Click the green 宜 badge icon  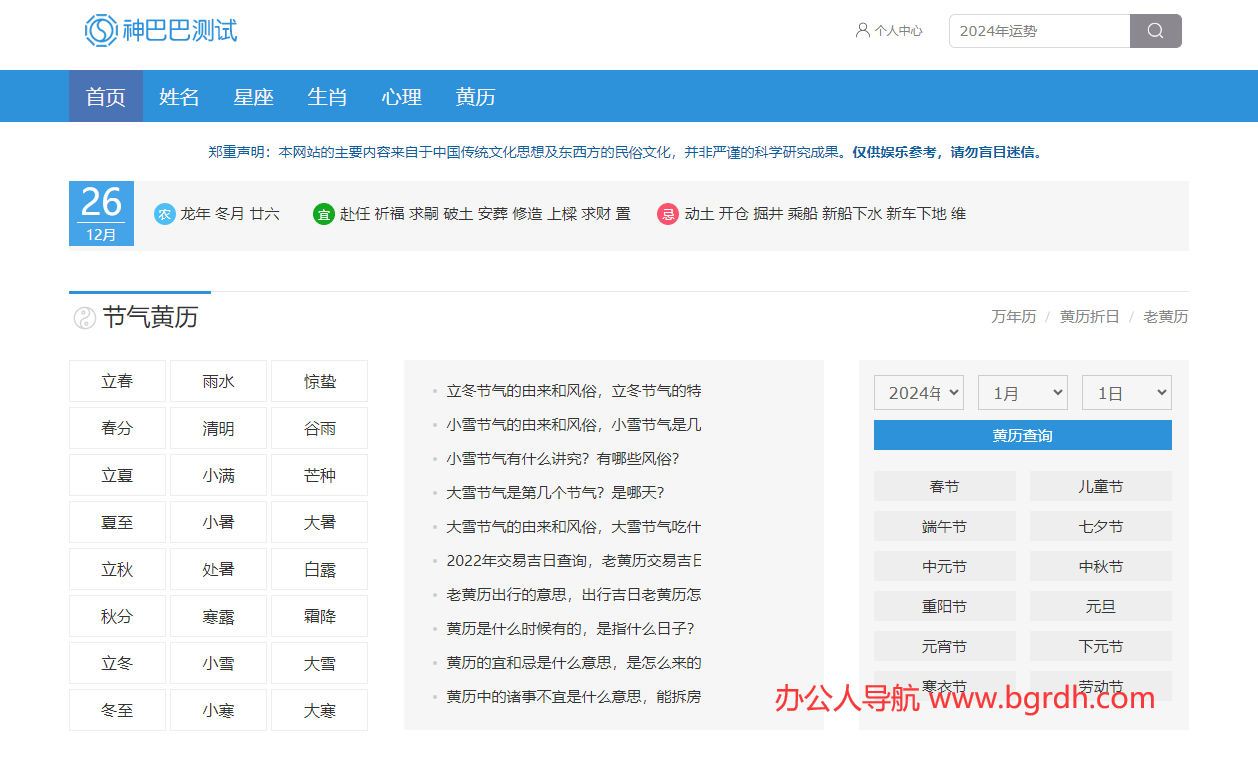(x=323, y=214)
